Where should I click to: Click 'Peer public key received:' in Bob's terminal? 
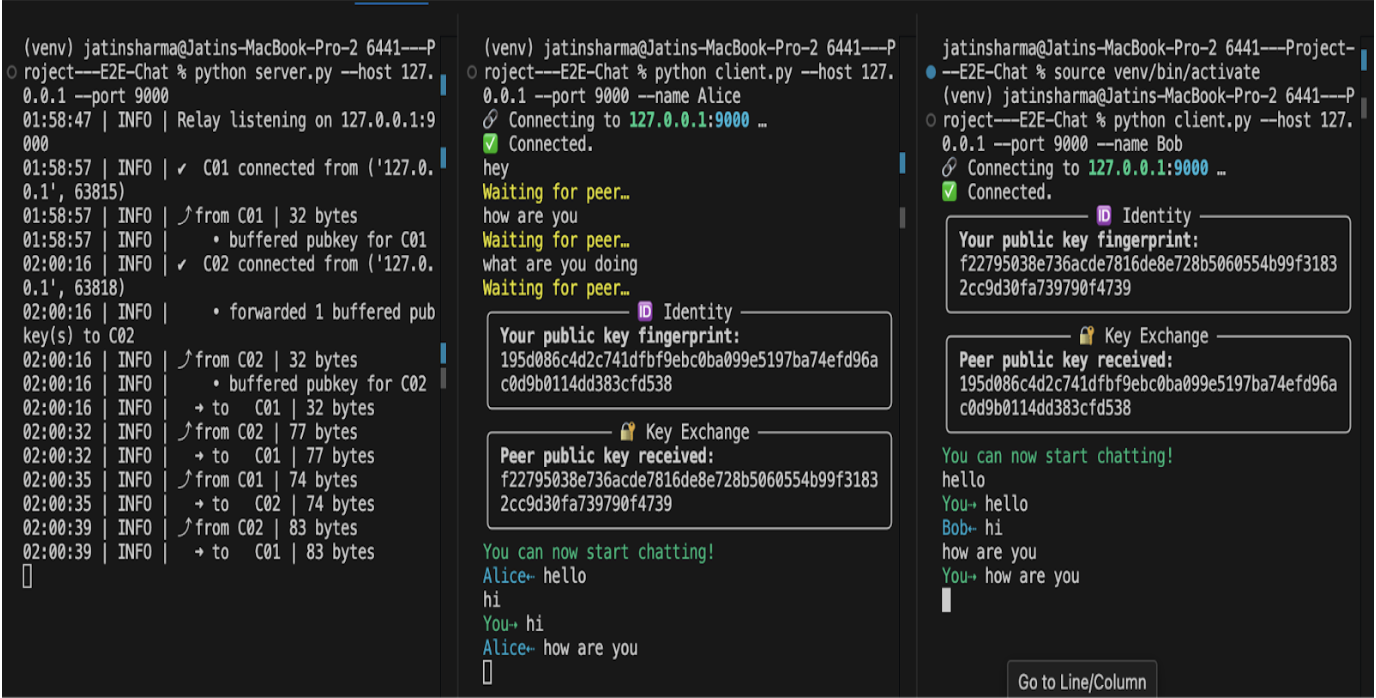pyautogui.click(x=1064, y=360)
